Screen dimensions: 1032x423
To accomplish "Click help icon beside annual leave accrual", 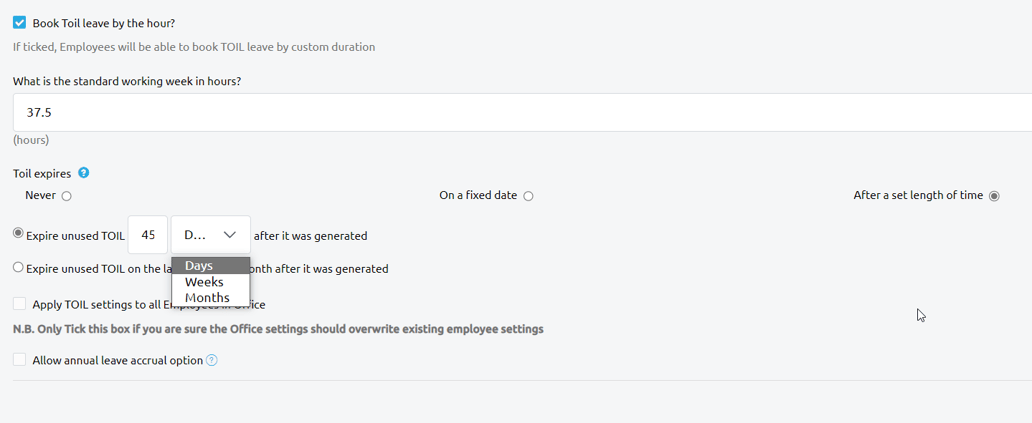I will [x=211, y=360].
